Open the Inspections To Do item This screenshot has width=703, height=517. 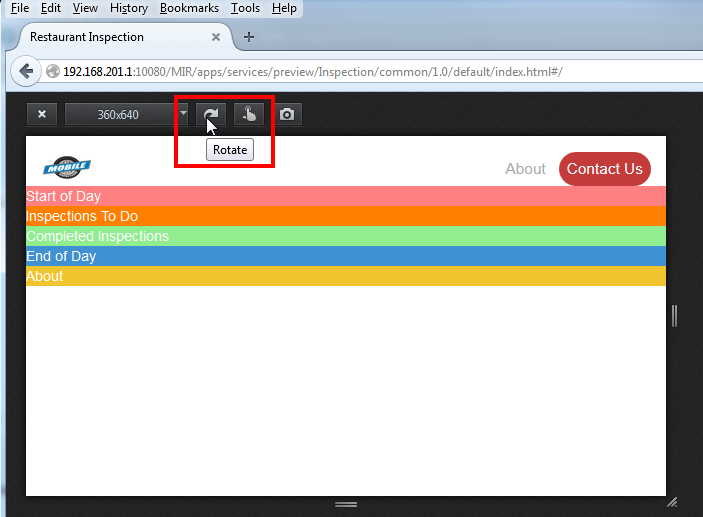346,216
